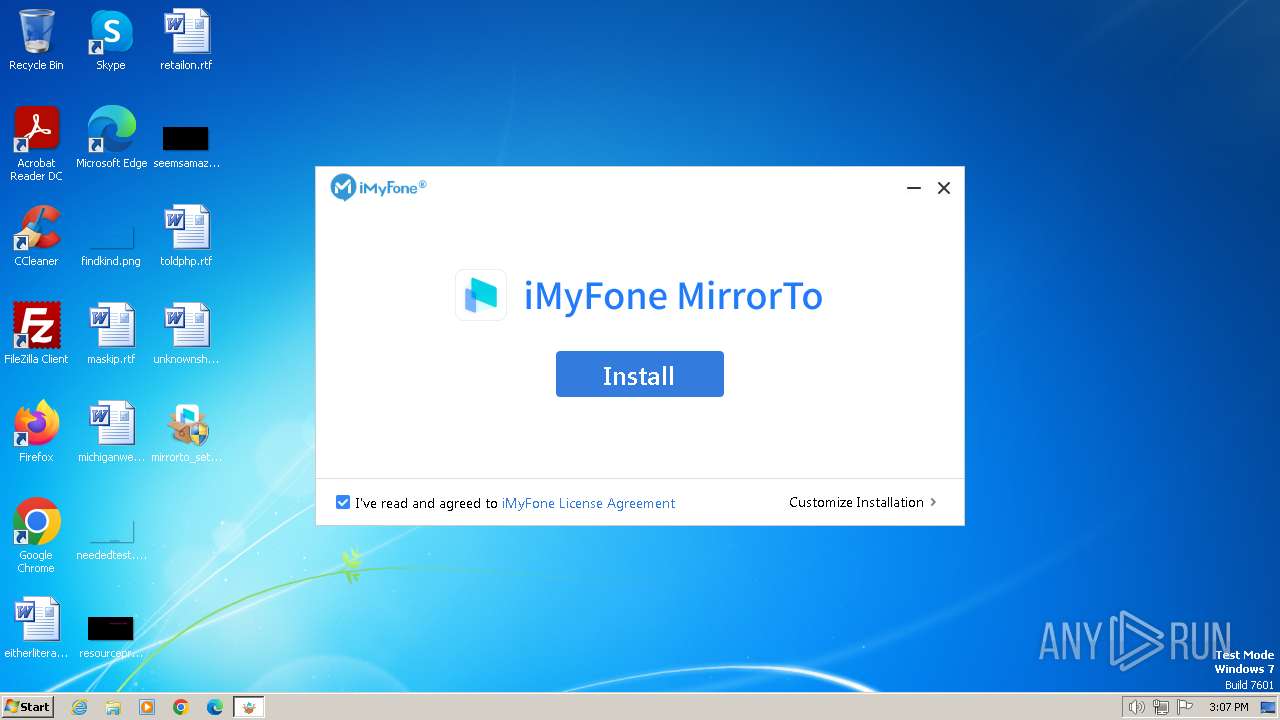Select the Microsoft Edge desktop shortcut
The image size is (1280, 720).
point(111,138)
